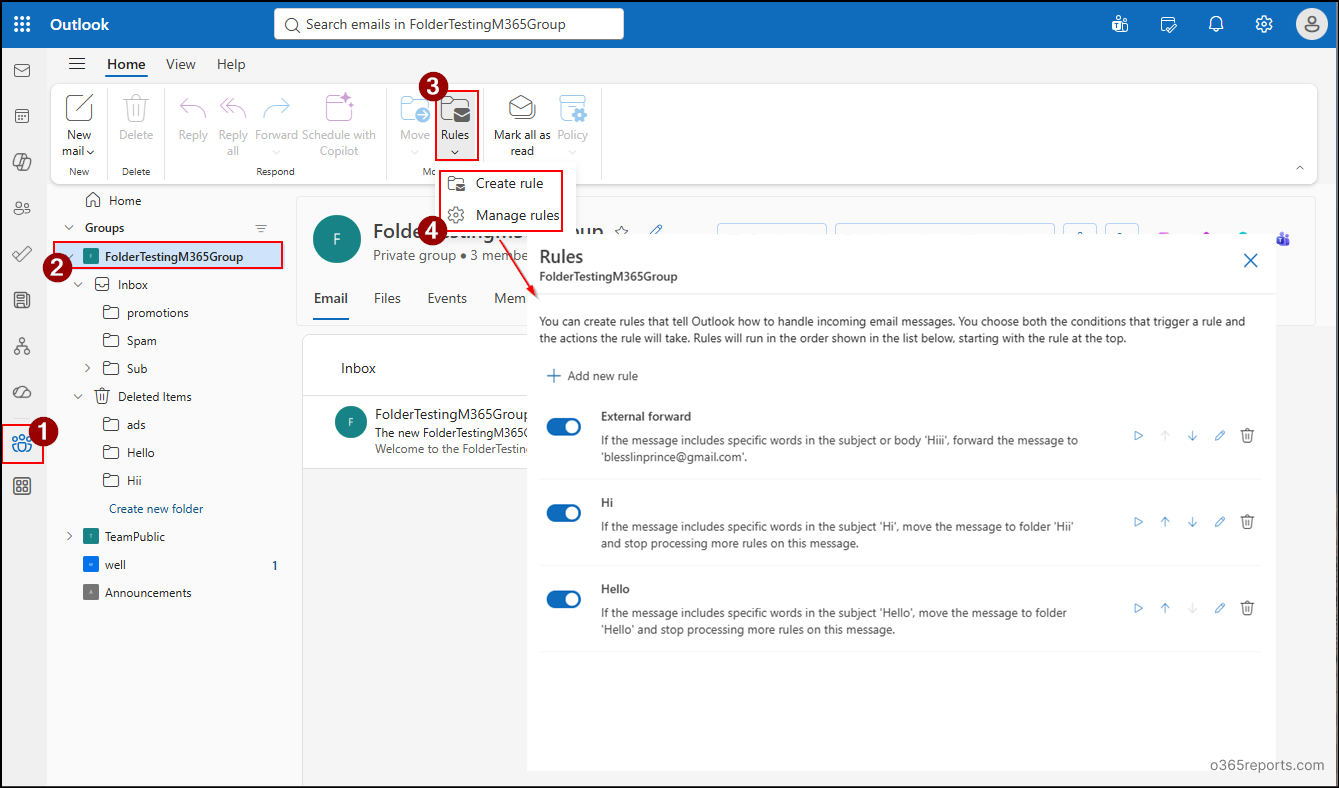Open the New mail dropdown arrow
The width and height of the screenshot is (1339, 788).
pos(90,152)
